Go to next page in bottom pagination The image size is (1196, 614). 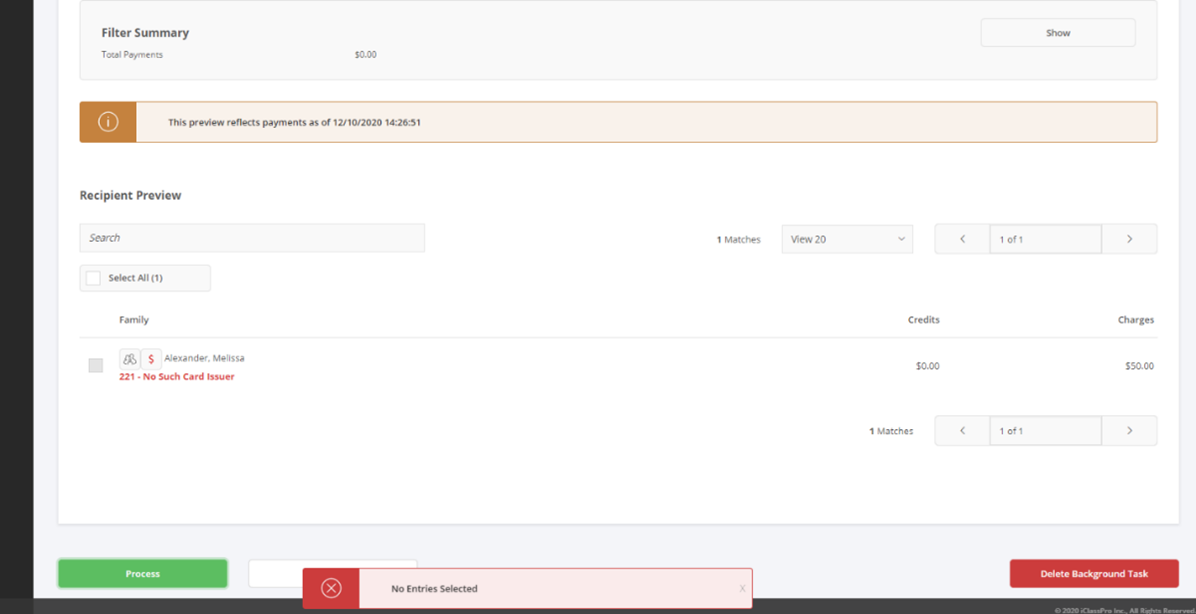[1130, 431]
